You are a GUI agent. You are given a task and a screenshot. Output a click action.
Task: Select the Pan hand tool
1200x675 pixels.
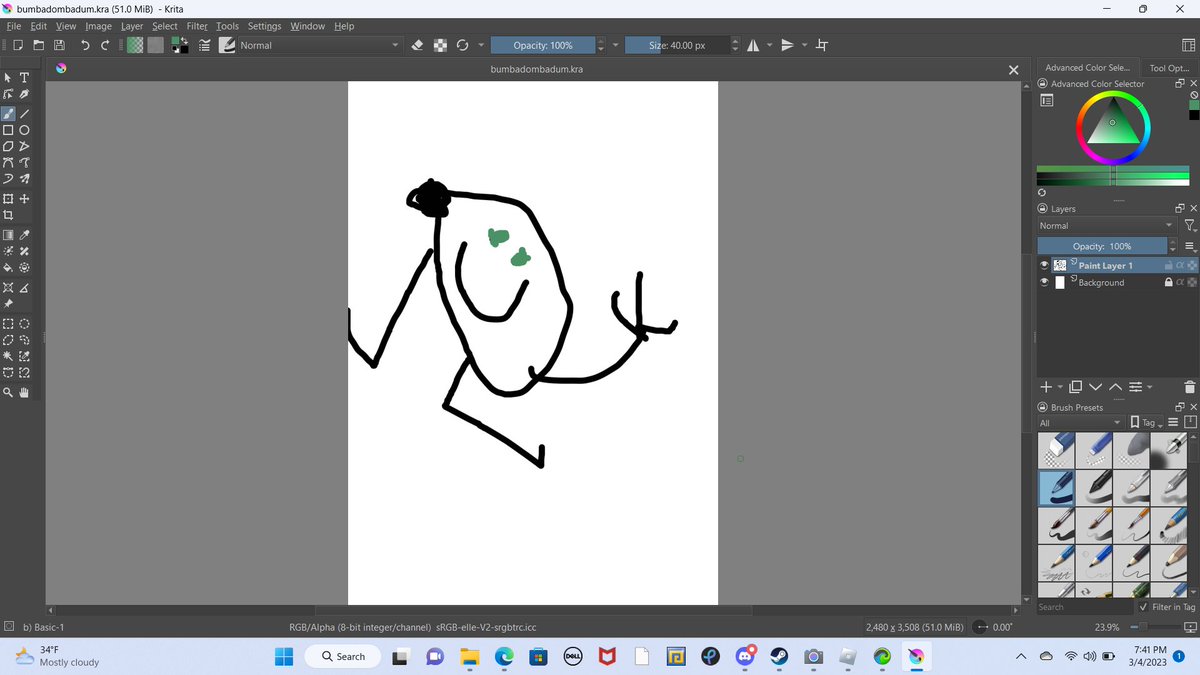[25, 393]
